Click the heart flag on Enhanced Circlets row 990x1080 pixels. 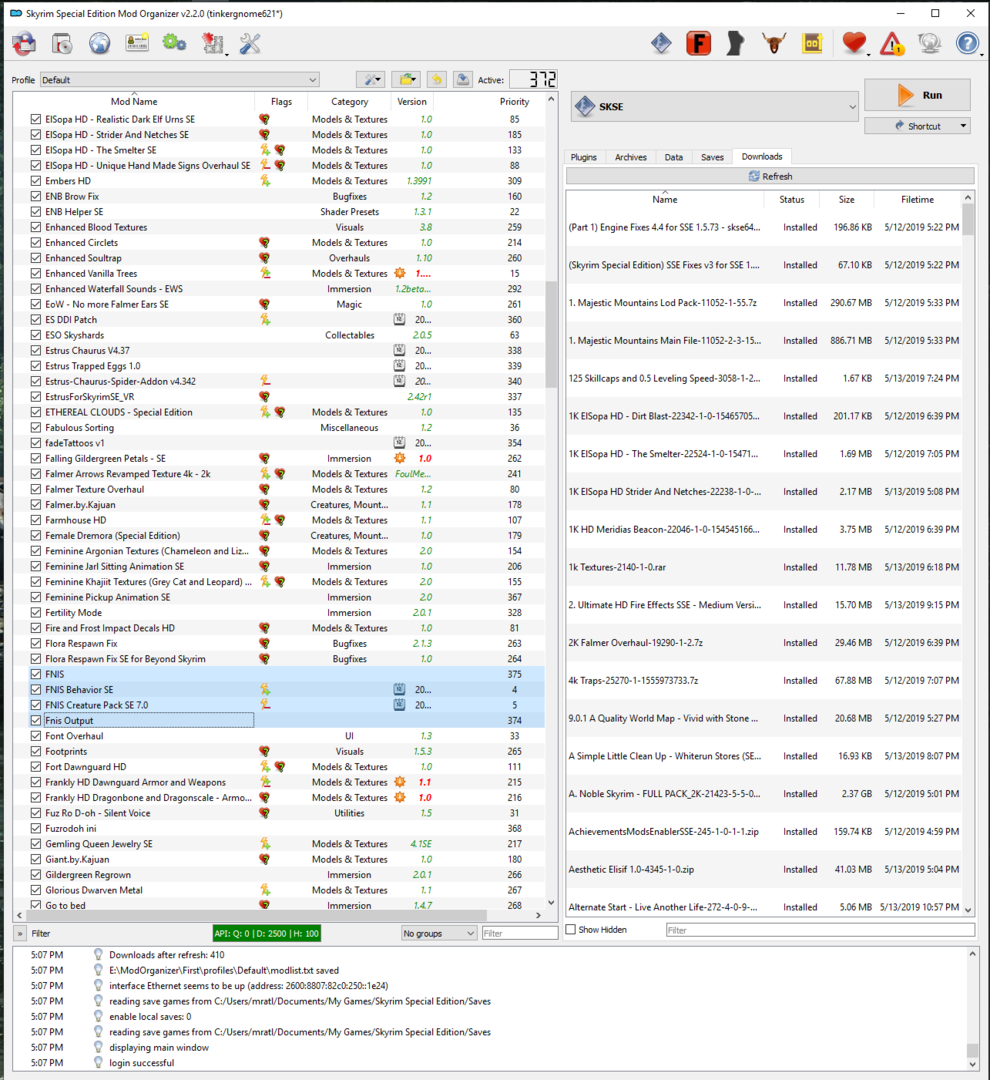264,242
